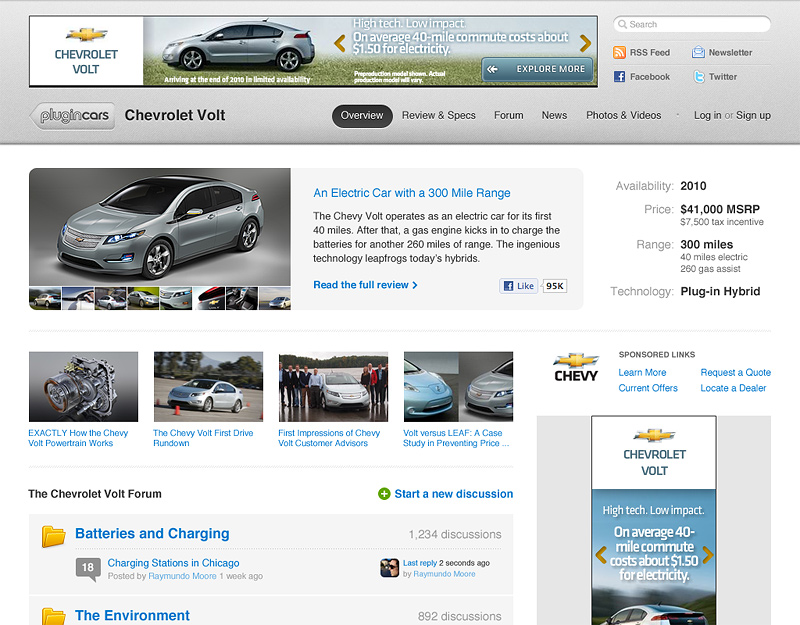Click the 95K like count badge
The width and height of the screenshot is (800, 625).
(x=555, y=286)
